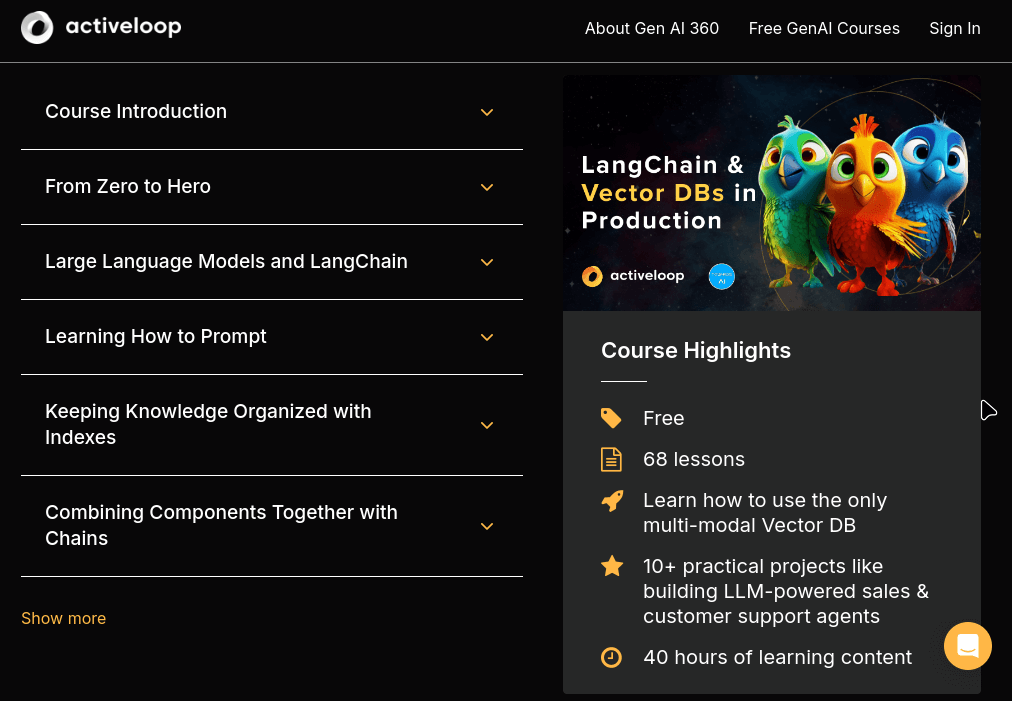Open the chat support bubble icon
This screenshot has height=701, width=1012.
coord(967,646)
